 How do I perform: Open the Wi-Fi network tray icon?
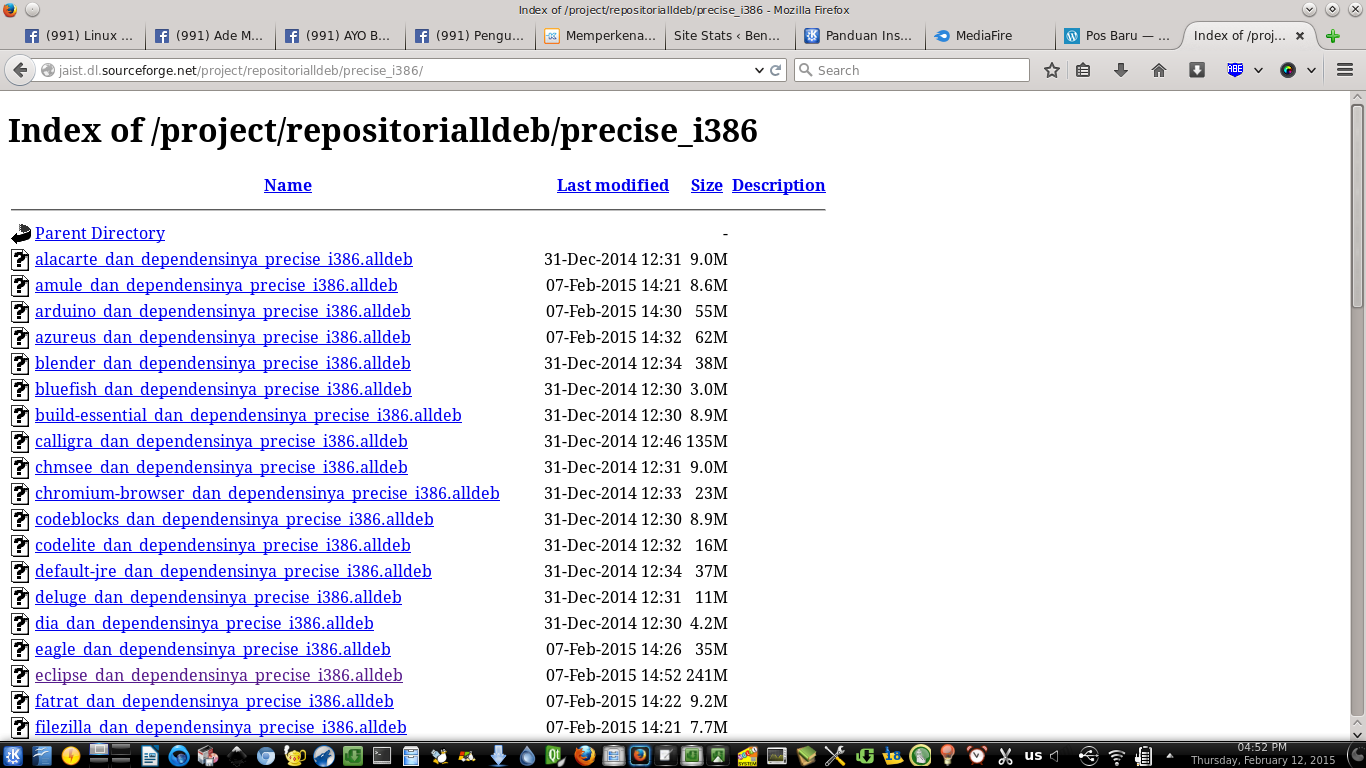click(1116, 756)
